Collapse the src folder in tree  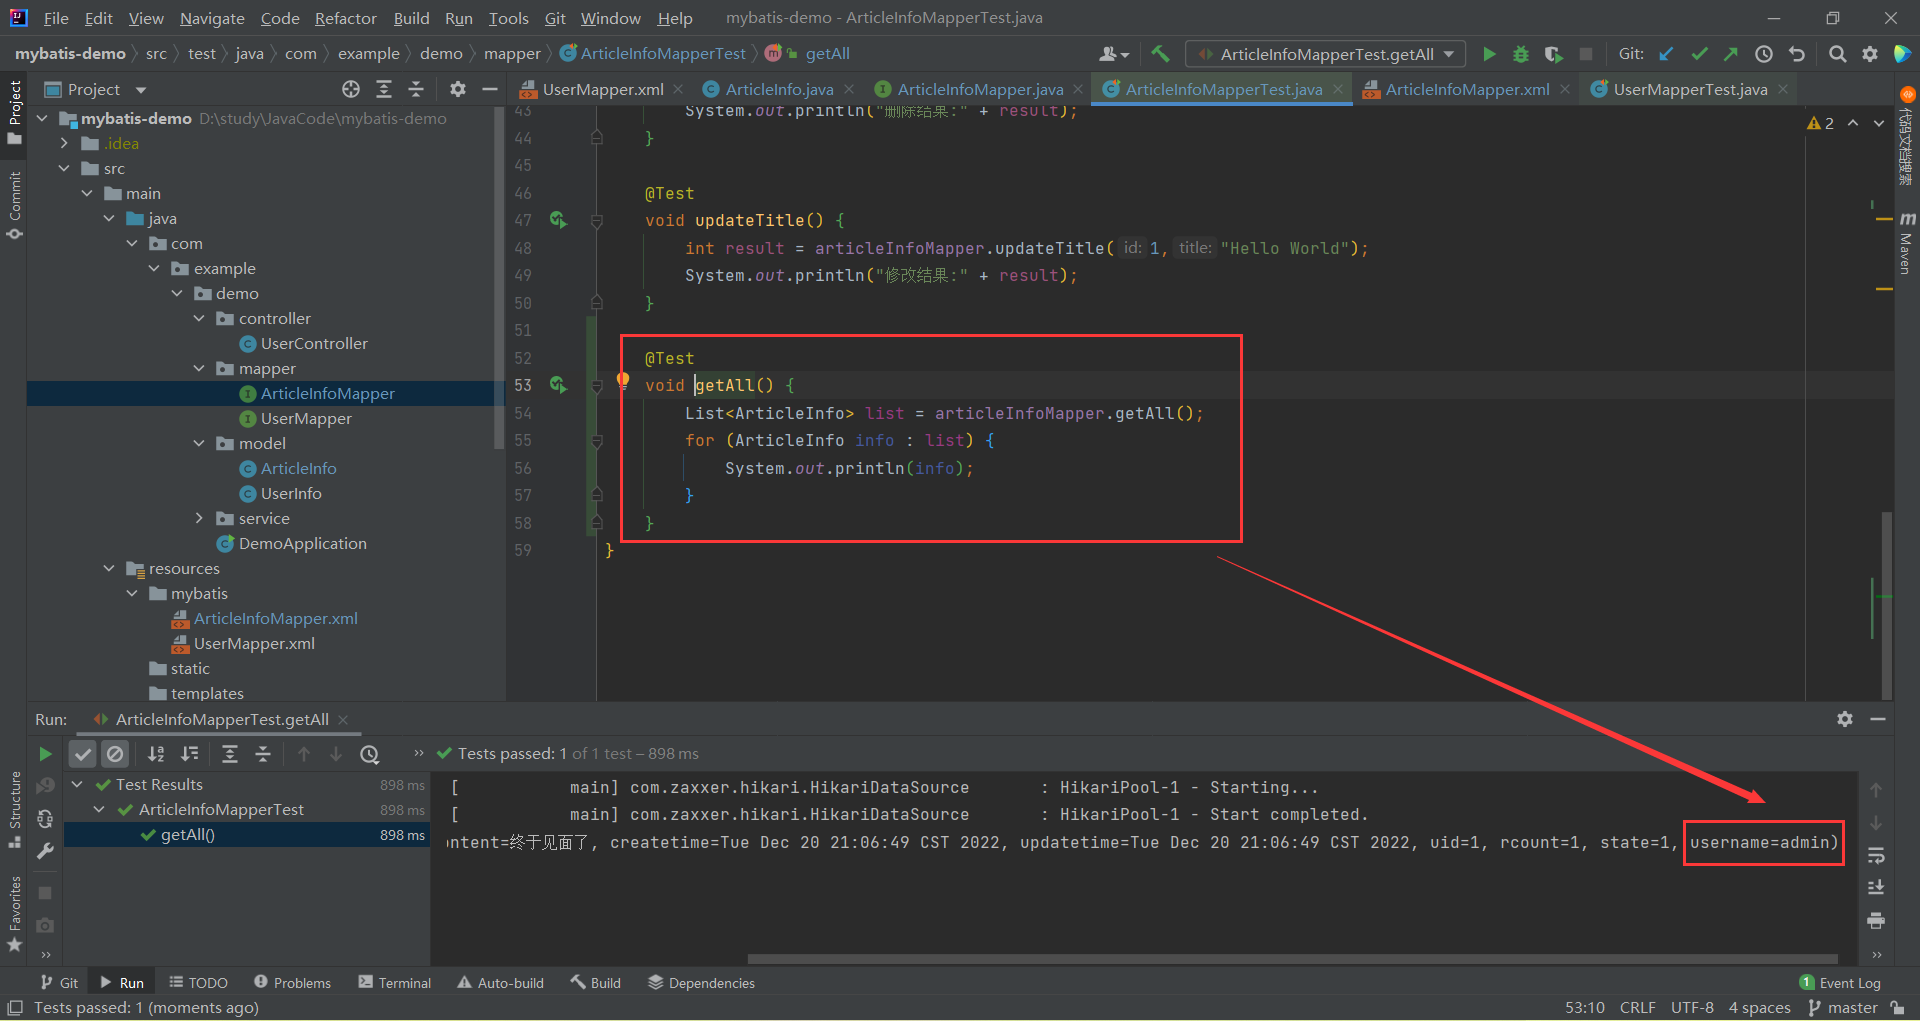(64, 168)
